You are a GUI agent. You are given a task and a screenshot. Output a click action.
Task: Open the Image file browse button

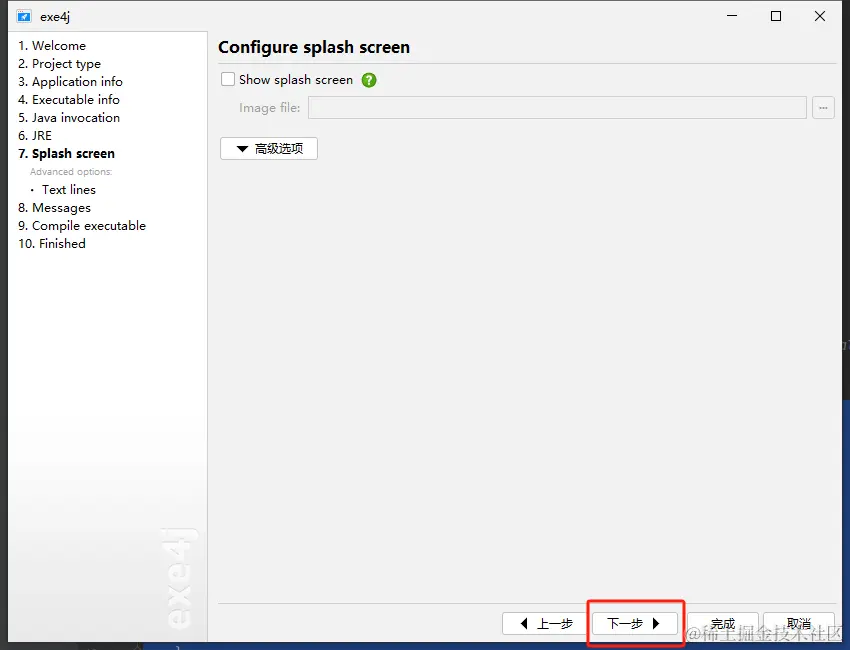823,107
